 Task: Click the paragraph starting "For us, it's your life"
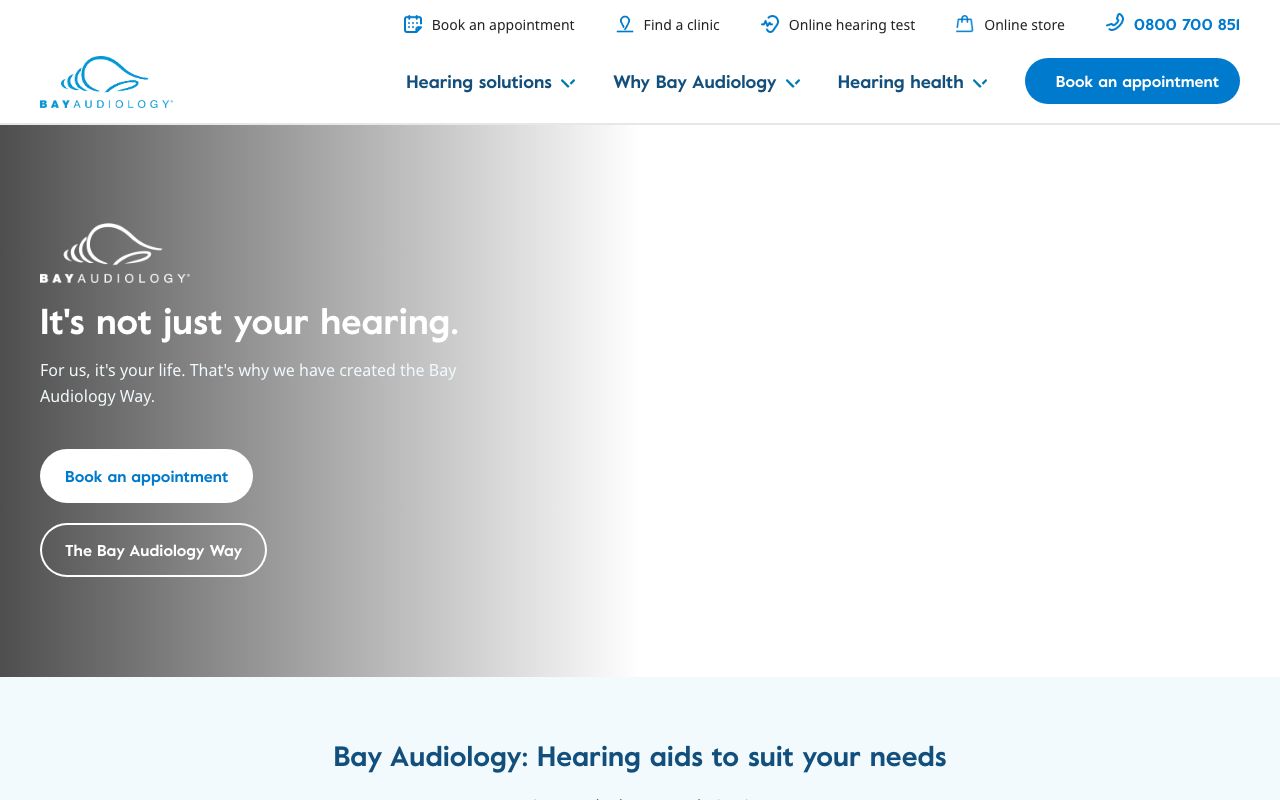(x=248, y=383)
